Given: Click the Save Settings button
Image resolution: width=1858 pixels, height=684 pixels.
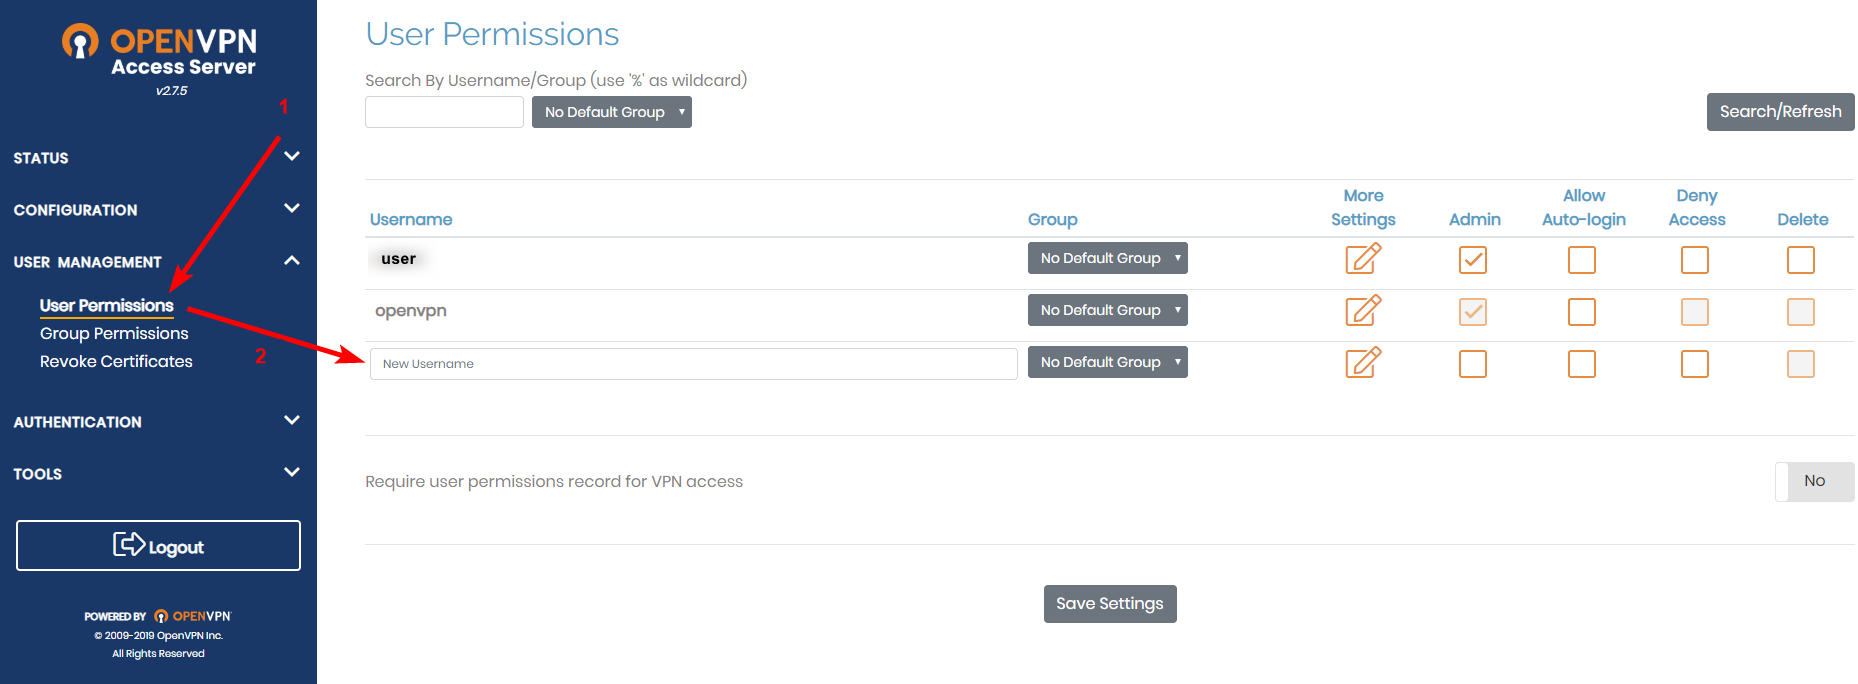Looking at the screenshot, I should click(1110, 604).
